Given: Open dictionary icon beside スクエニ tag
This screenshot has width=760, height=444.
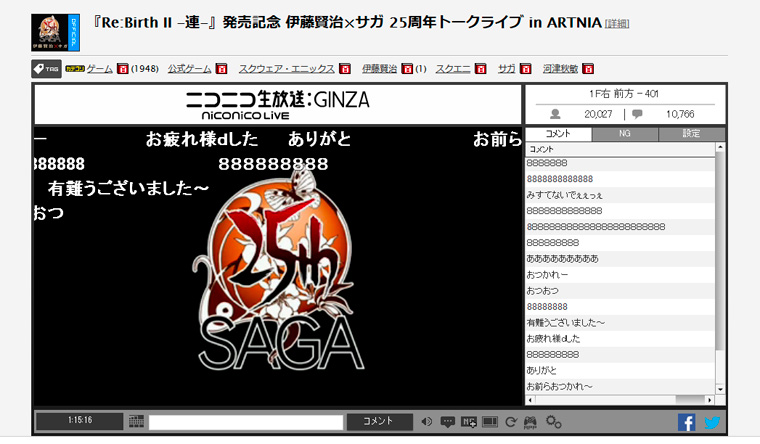Looking at the screenshot, I should pos(481,69).
